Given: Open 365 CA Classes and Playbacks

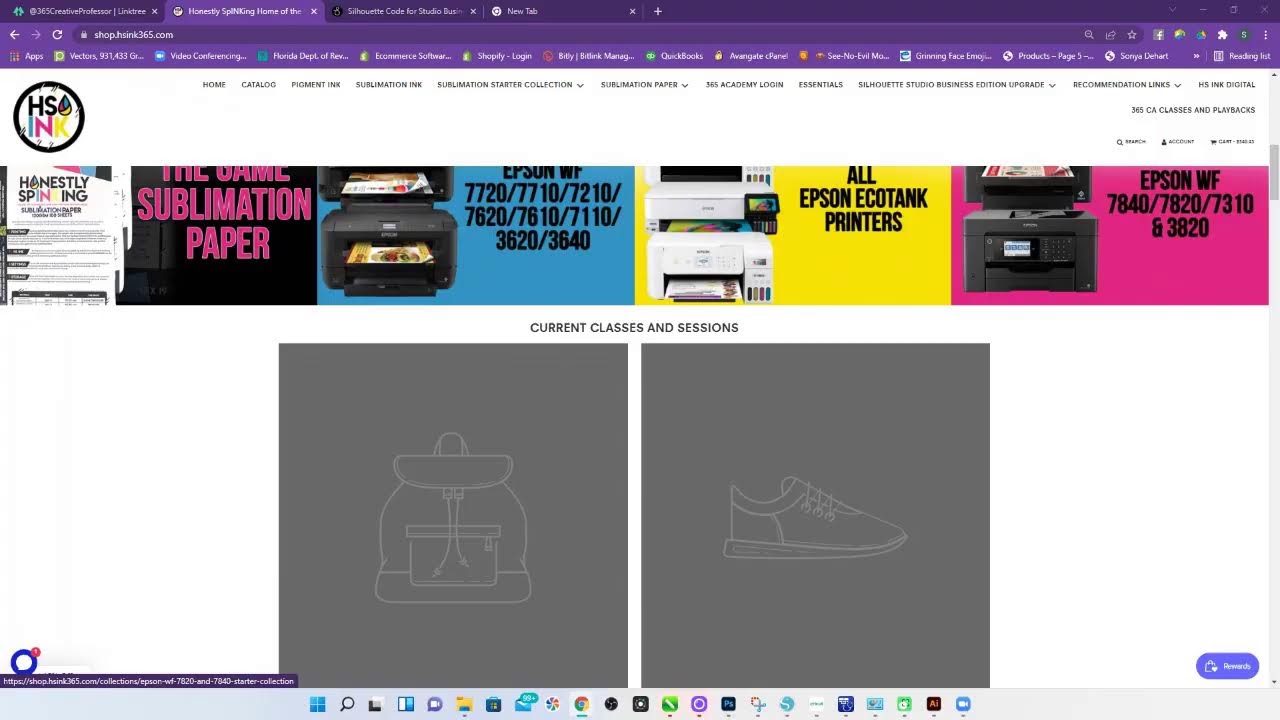Looking at the screenshot, I should [1193, 110].
